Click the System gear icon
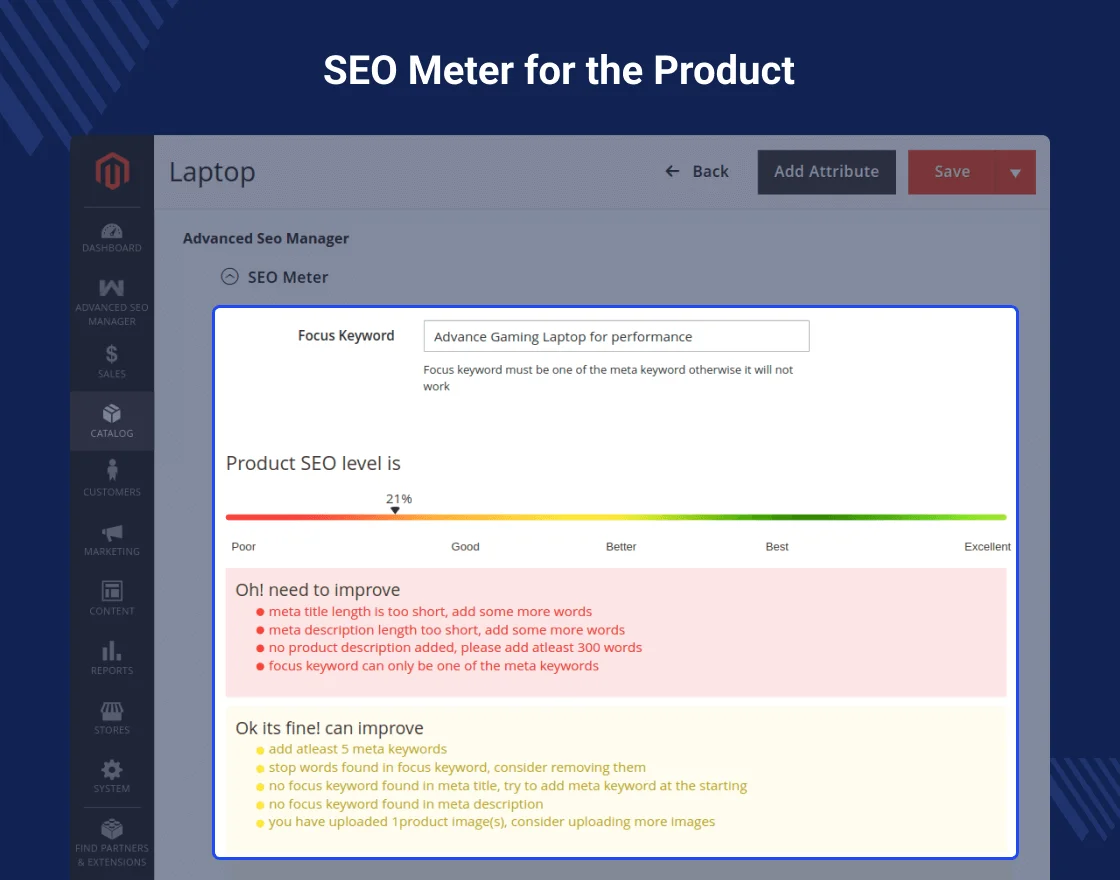This screenshot has width=1120, height=880. click(112, 768)
